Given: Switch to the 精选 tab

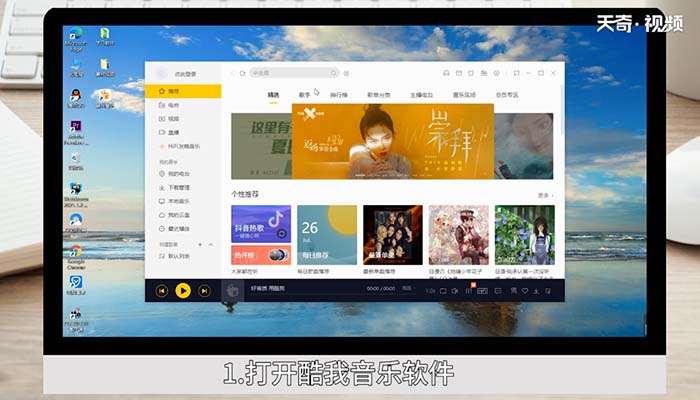Looking at the screenshot, I should [273, 95].
